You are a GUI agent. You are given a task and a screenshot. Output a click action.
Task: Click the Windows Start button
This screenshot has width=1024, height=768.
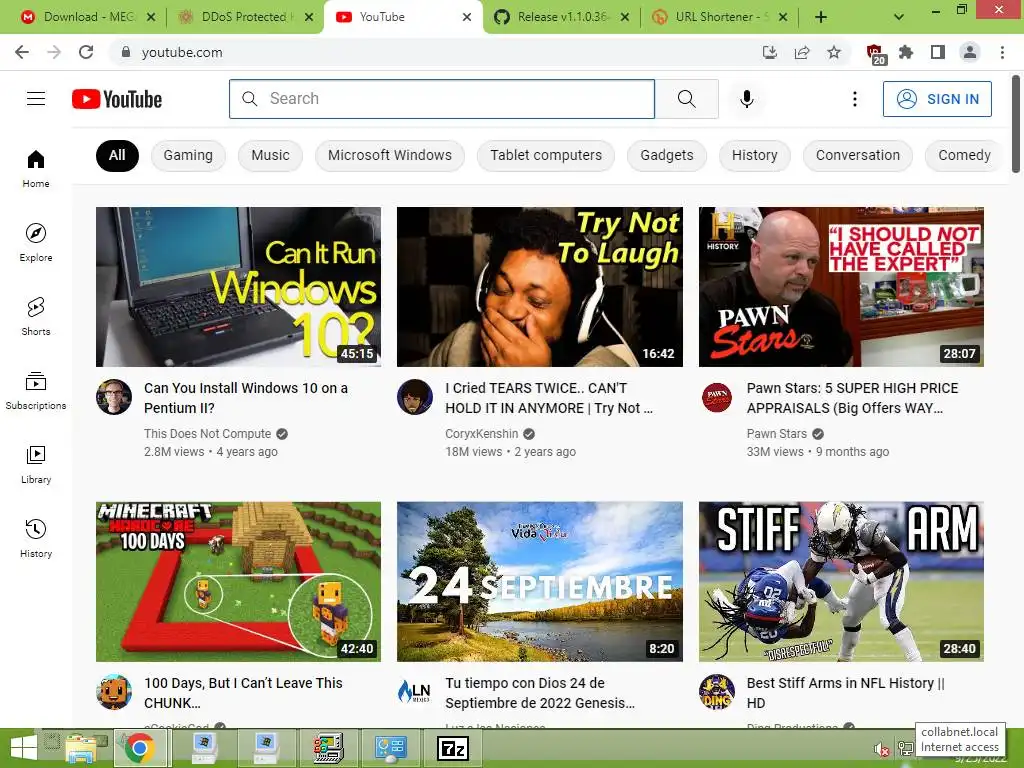click(23, 748)
